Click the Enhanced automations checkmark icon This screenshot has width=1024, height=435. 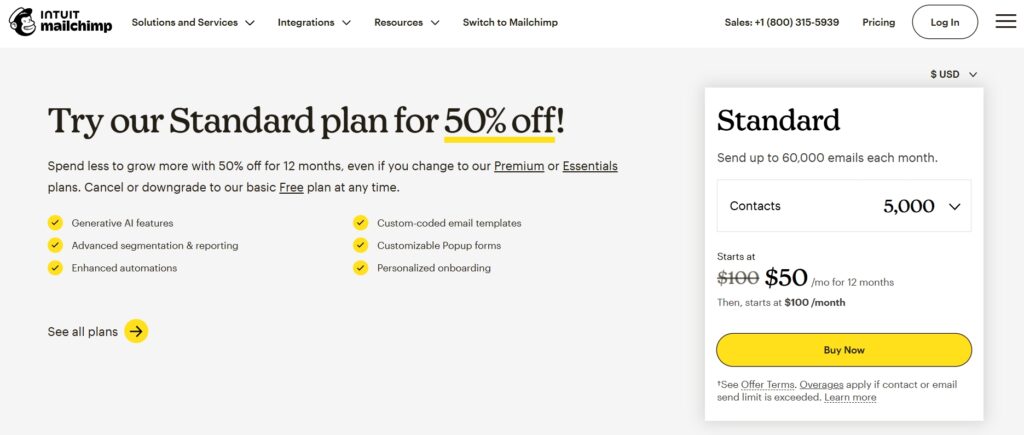point(55,268)
